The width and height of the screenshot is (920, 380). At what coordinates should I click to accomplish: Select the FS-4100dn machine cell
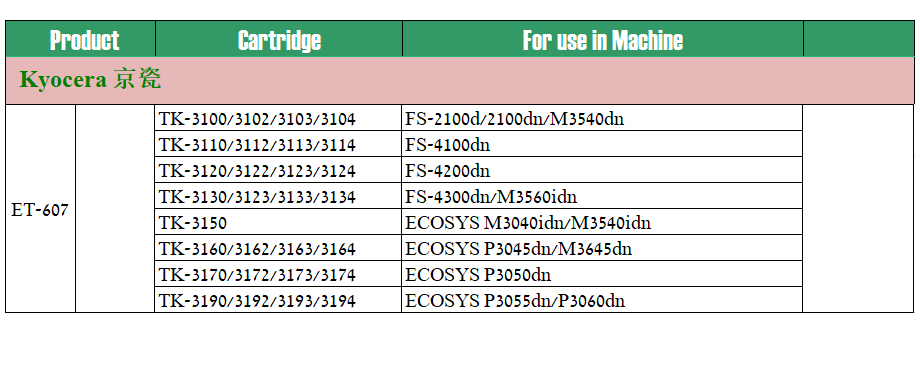(x=602, y=144)
